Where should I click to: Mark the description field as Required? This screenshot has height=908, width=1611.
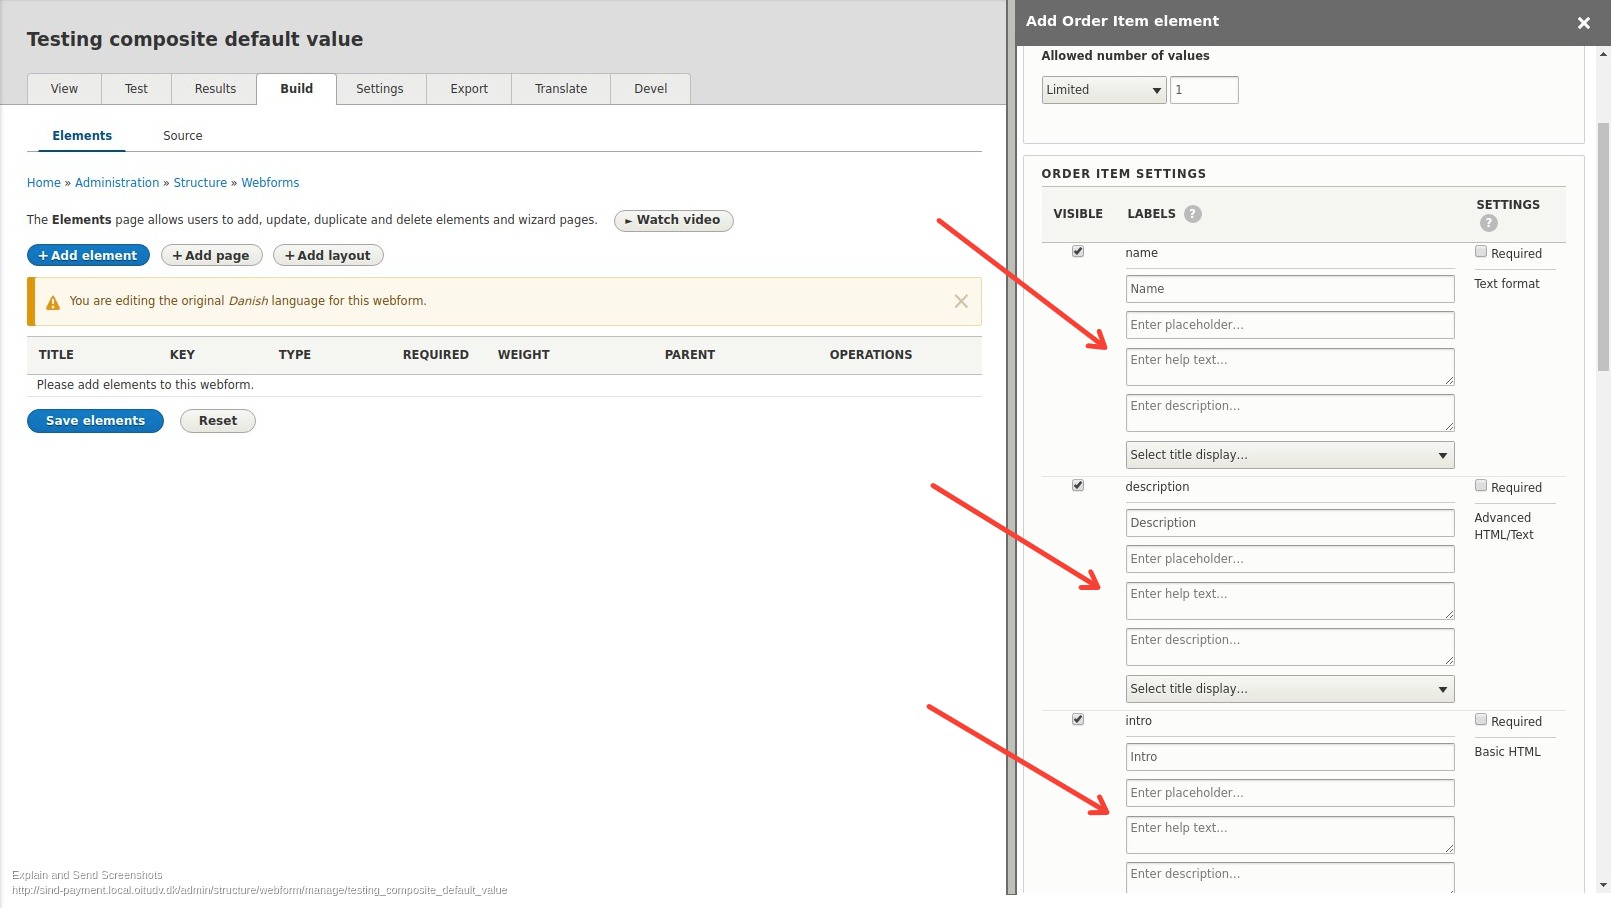tap(1481, 485)
